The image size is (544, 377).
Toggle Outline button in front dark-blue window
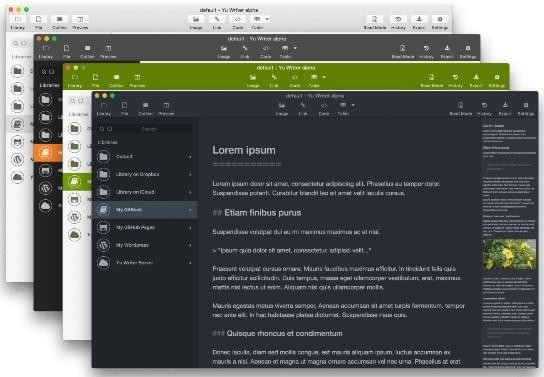pos(145,105)
